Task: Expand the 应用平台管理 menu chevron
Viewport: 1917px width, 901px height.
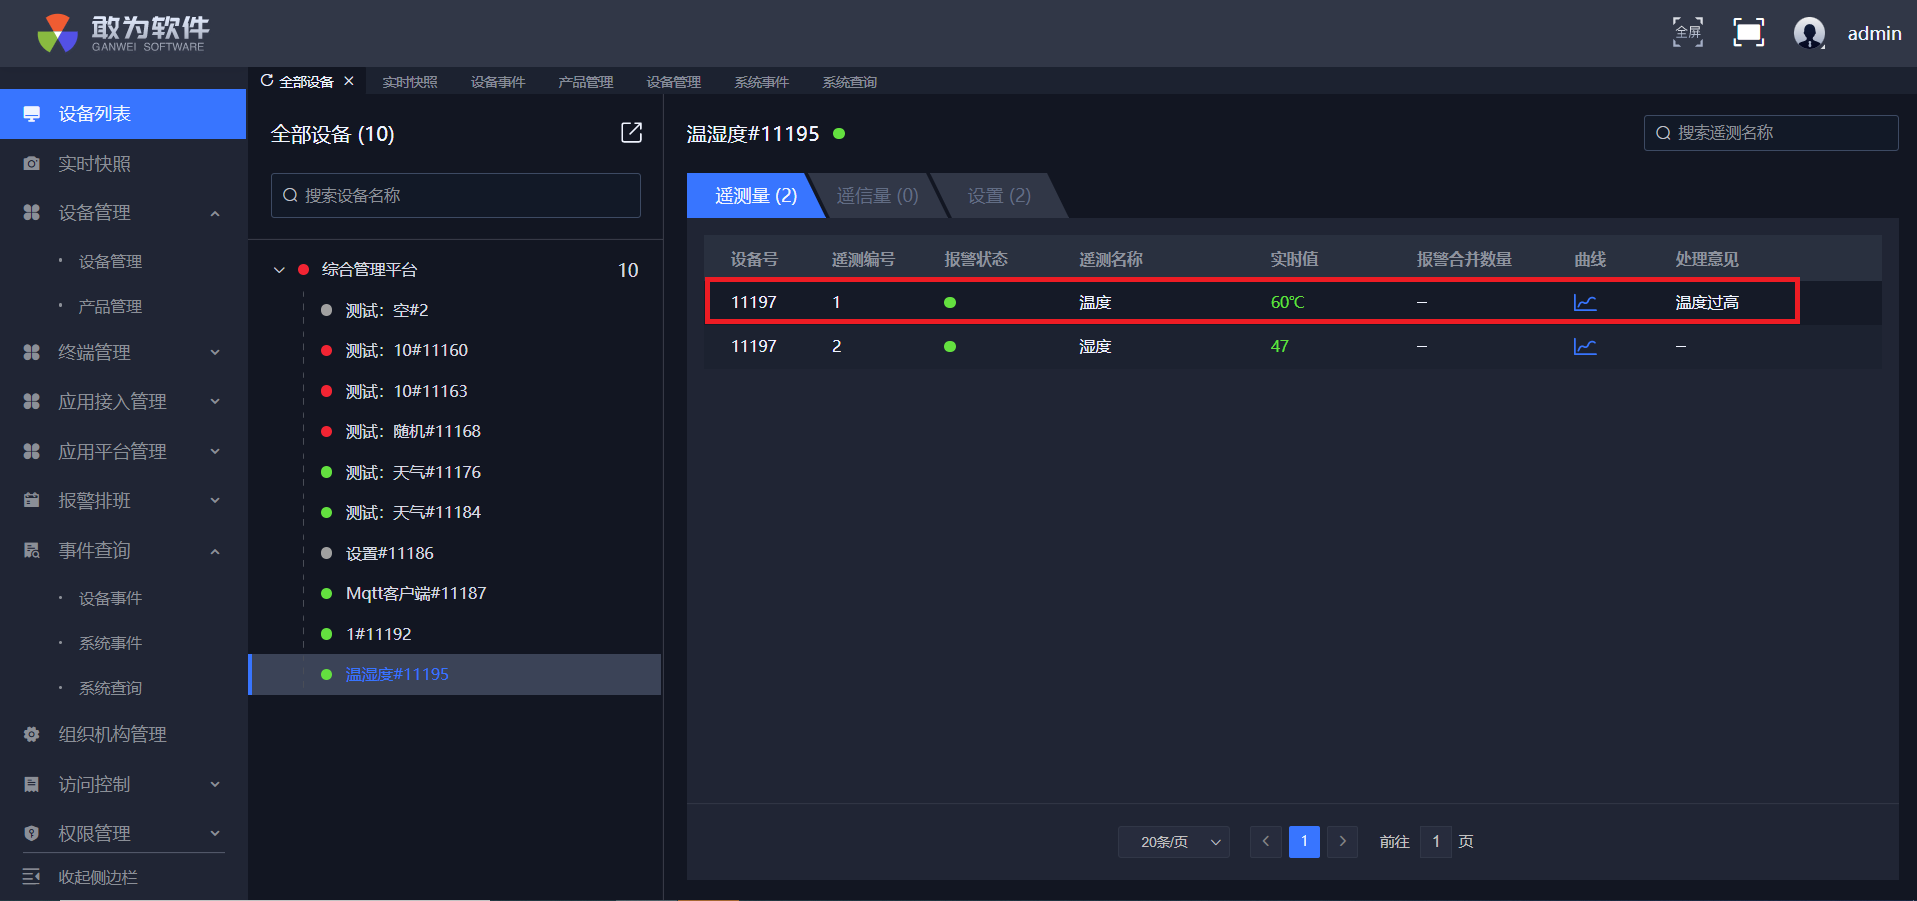Action: coord(215,451)
